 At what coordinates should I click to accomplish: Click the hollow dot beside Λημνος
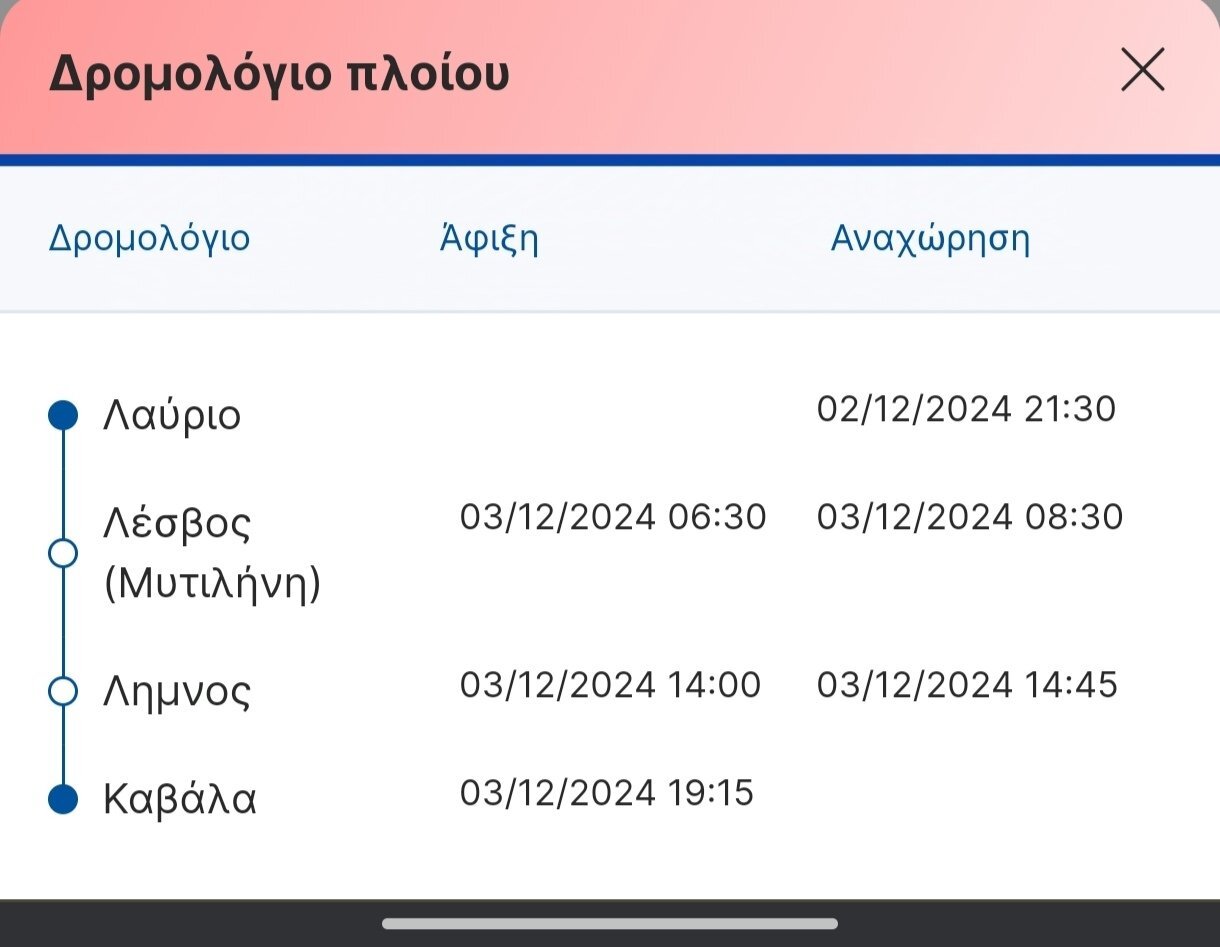63,691
